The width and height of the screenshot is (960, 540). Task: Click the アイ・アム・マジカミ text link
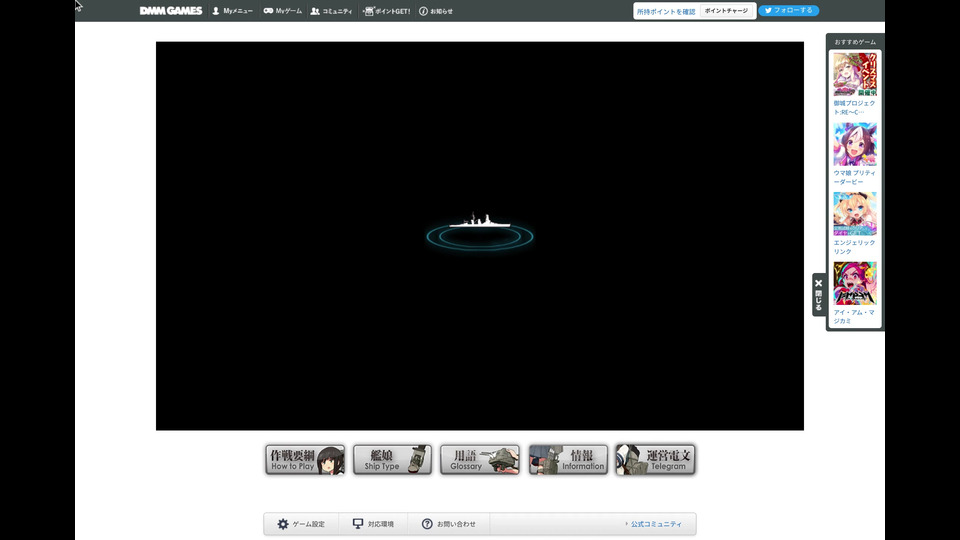coord(854,317)
